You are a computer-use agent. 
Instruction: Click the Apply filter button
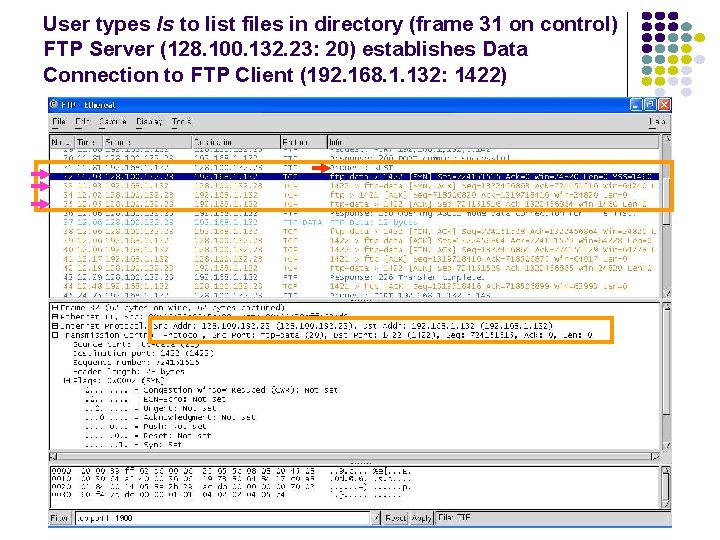[x=421, y=518]
